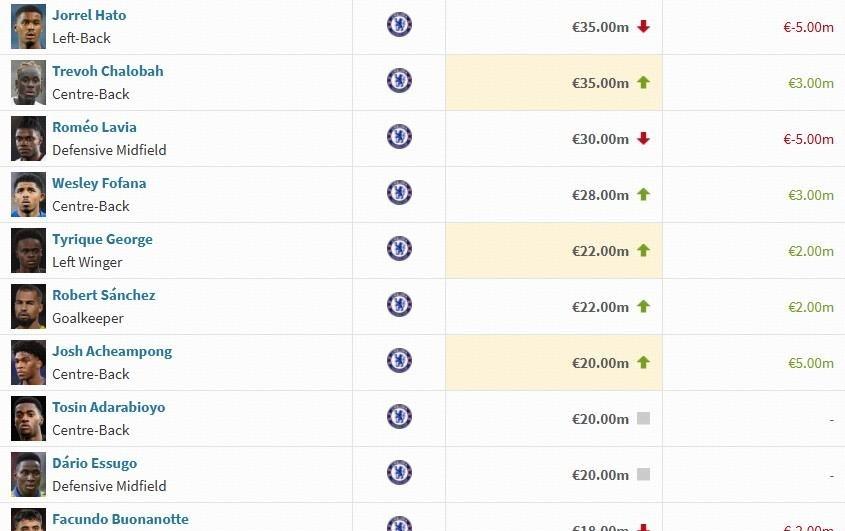Open Trevoh Chalobah player page
This screenshot has width=845, height=531.
point(107,71)
